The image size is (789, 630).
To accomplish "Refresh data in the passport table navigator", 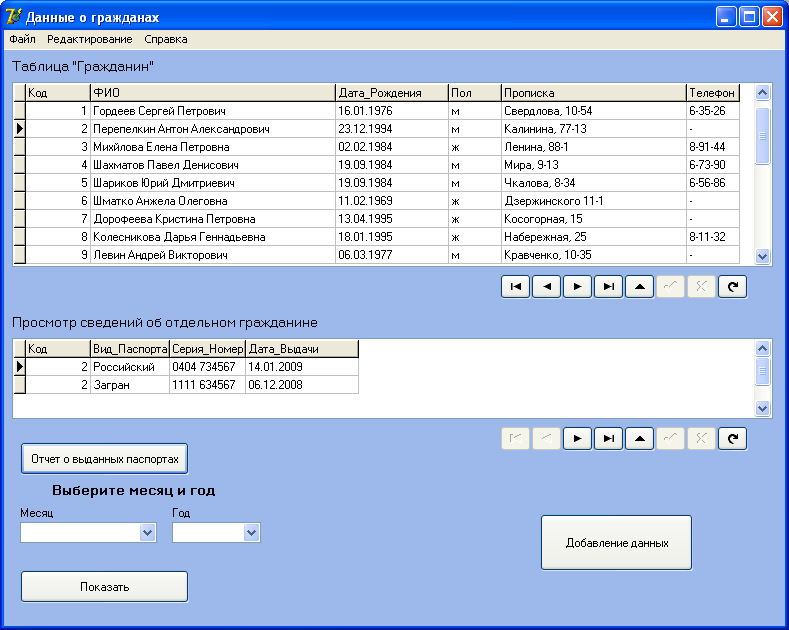I will coord(732,438).
